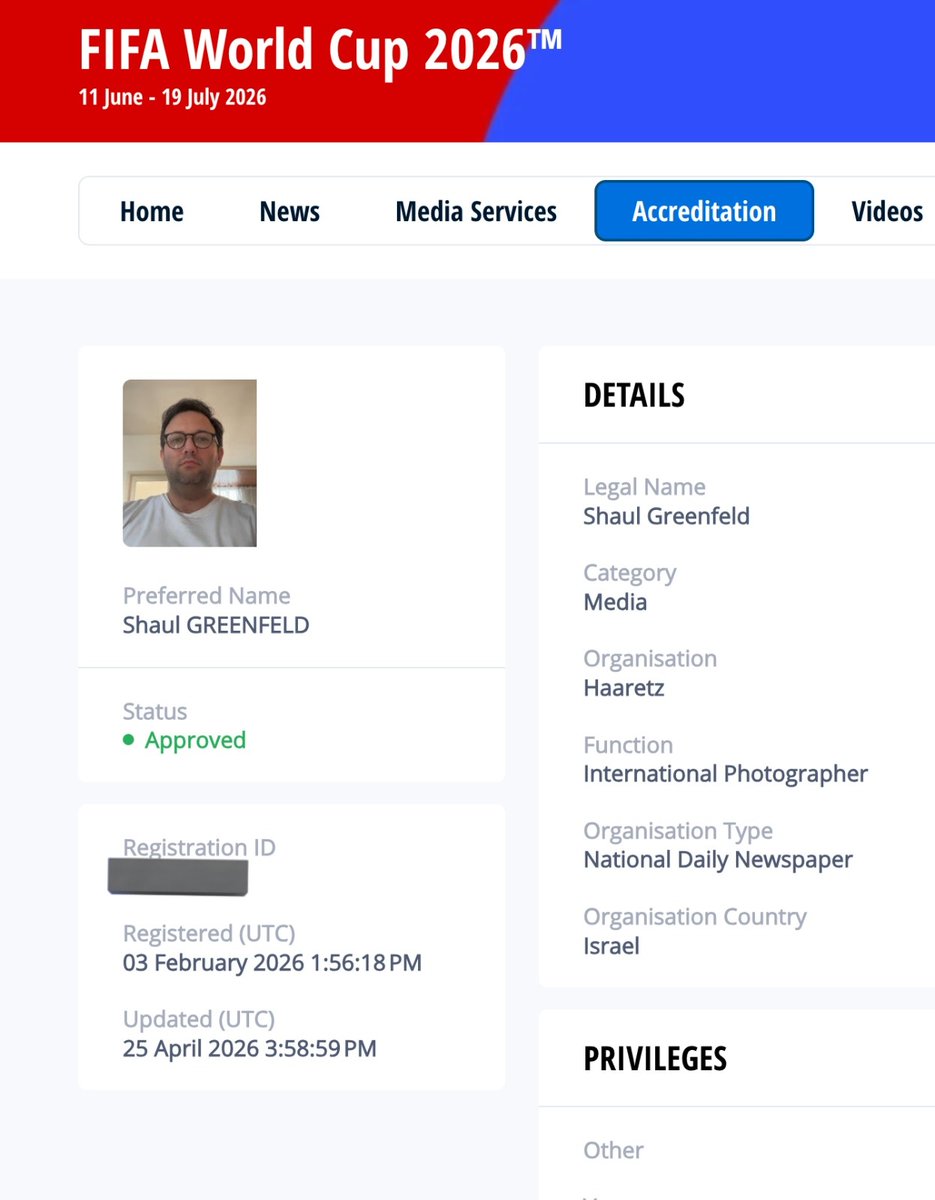Click the Status field label
Screen dimensions: 935x1200
point(155,712)
